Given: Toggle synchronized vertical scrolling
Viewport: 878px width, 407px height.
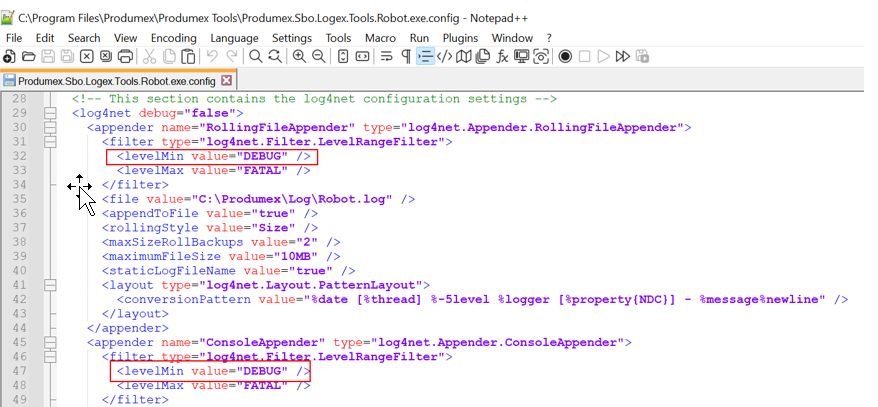Looking at the screenshot, I should [x=344, y=57].
